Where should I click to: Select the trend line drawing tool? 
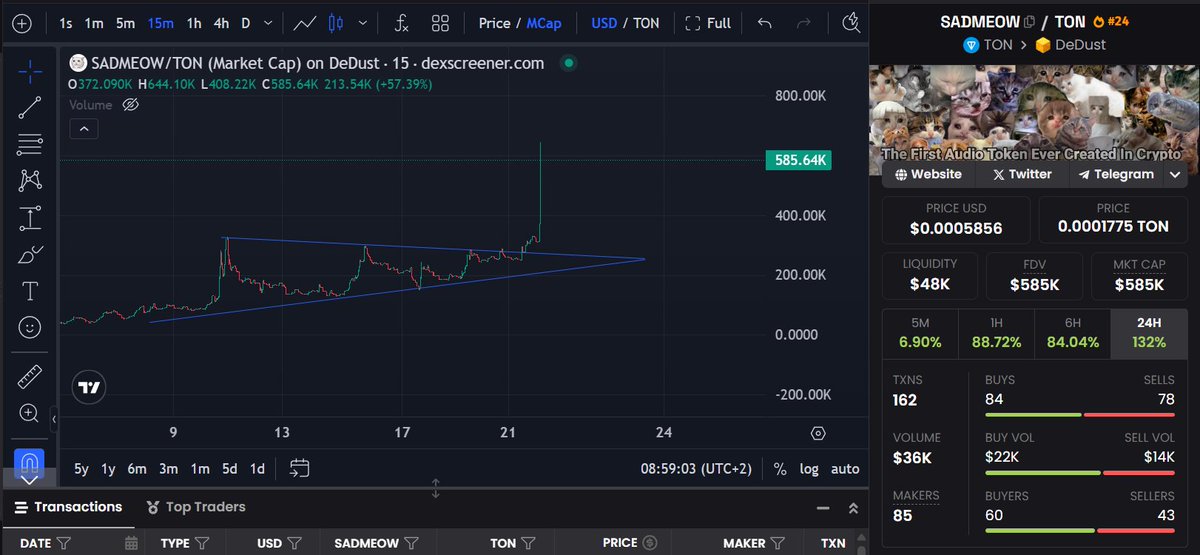(30, 108)
